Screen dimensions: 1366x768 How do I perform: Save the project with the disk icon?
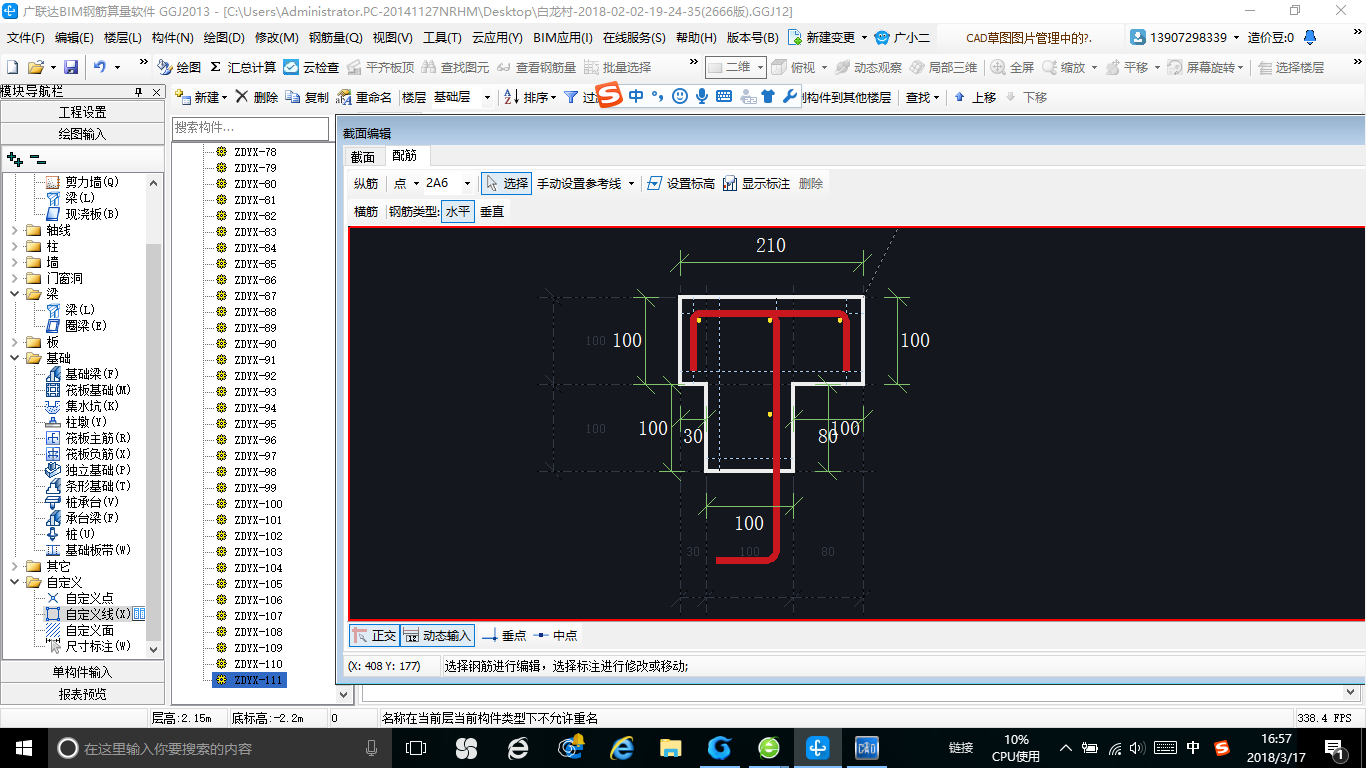(x=71, y=67)
